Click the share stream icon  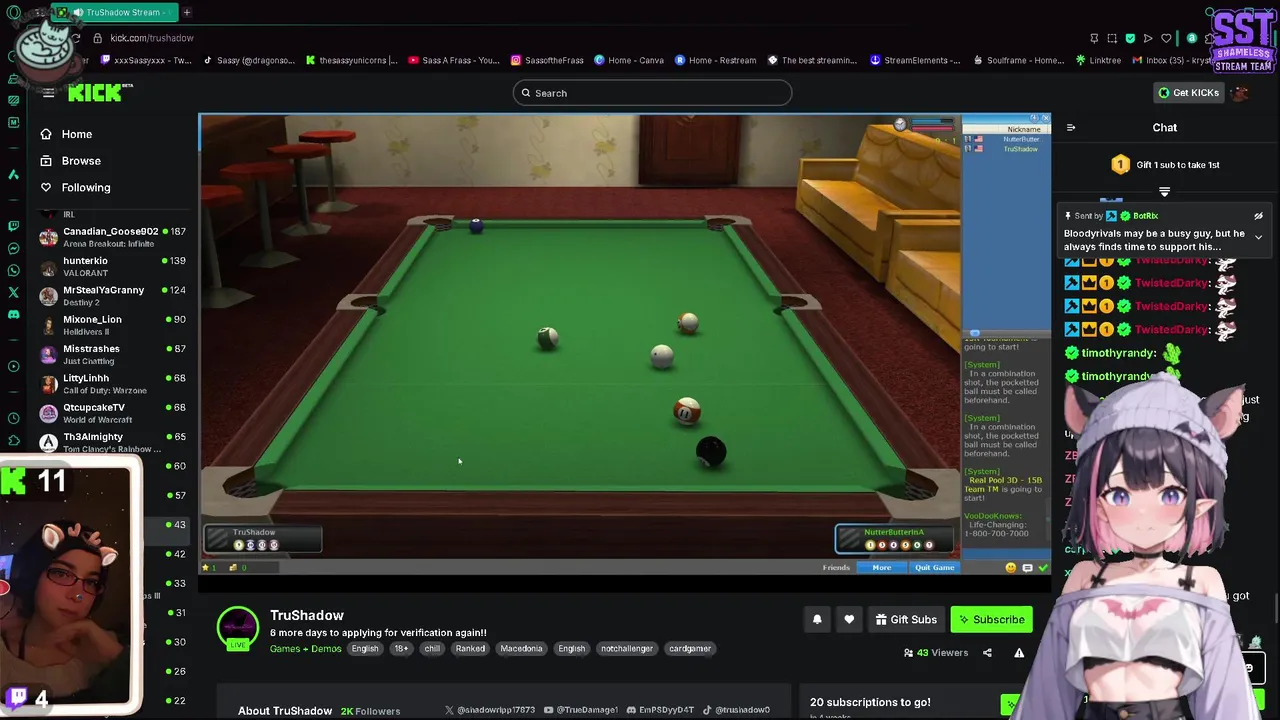tap(987, 653)
